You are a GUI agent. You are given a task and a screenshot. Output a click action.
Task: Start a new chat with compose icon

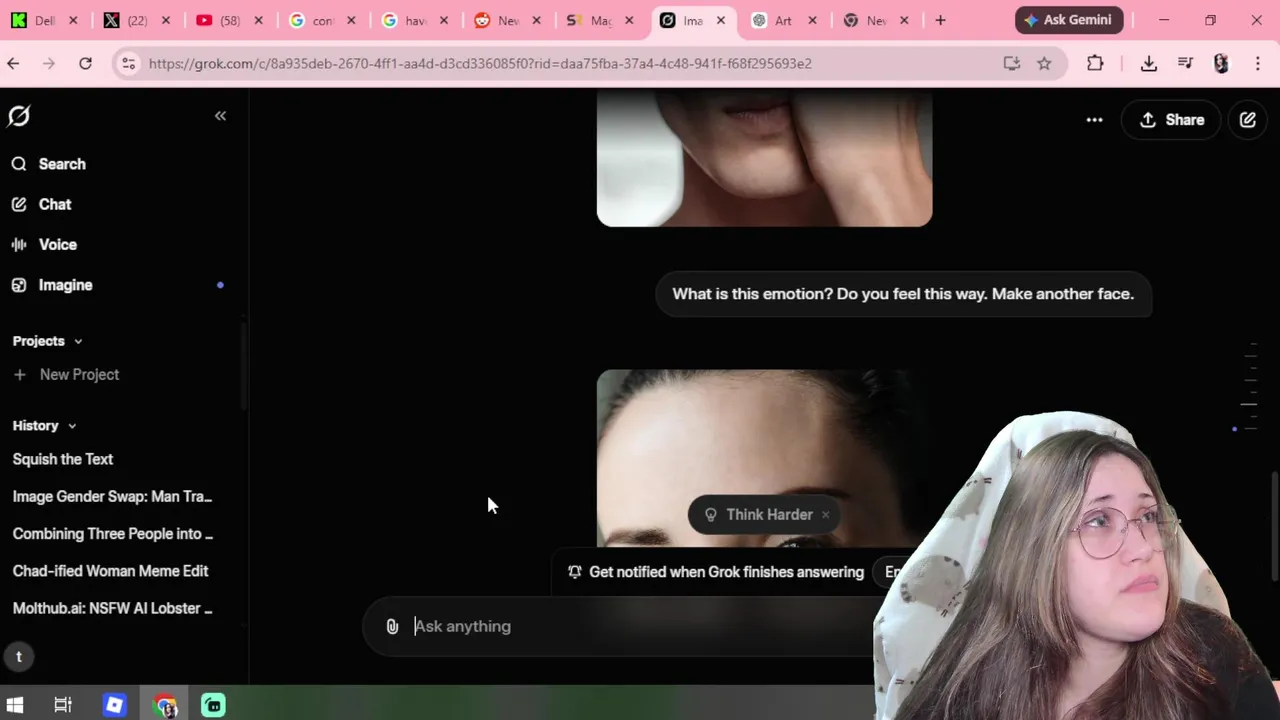[1248, 120]
